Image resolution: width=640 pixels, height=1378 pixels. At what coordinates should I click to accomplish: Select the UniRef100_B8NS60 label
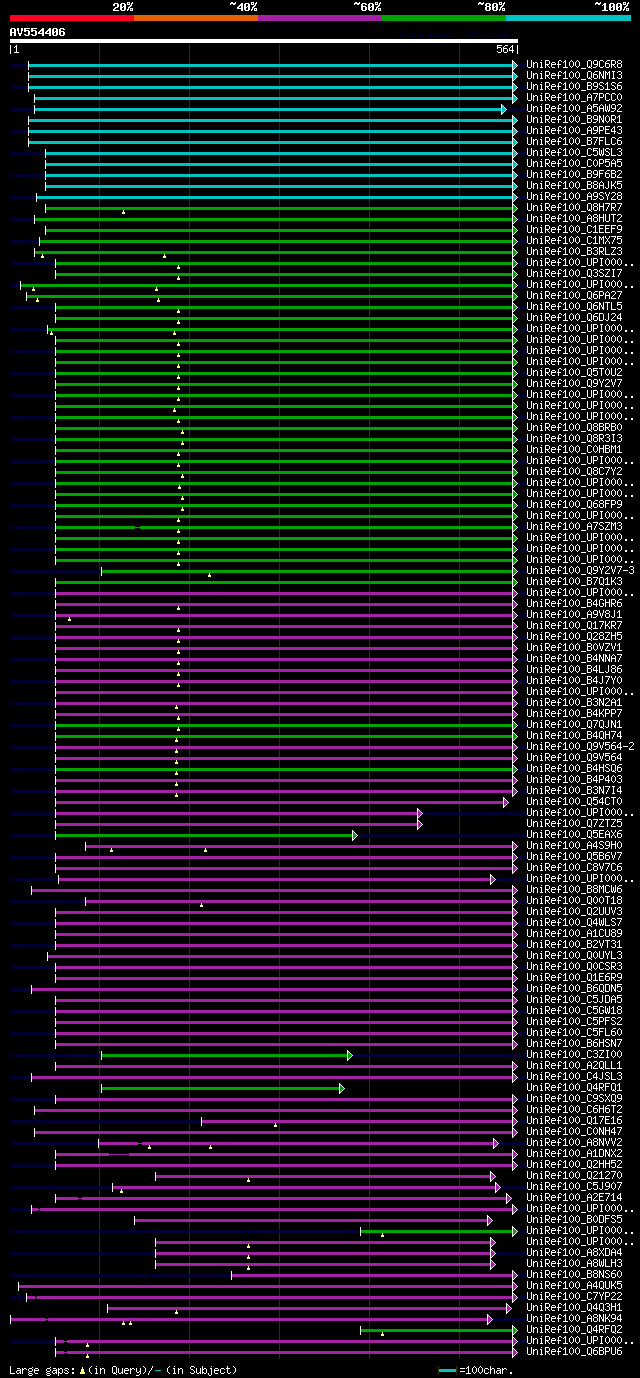pyautogui.click(x=574, y=1274)
